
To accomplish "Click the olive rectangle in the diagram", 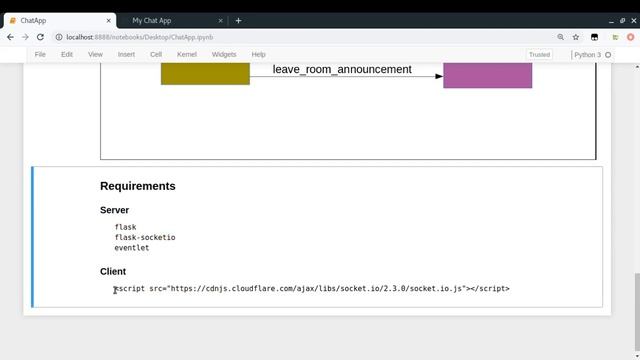I will [205, 74].
